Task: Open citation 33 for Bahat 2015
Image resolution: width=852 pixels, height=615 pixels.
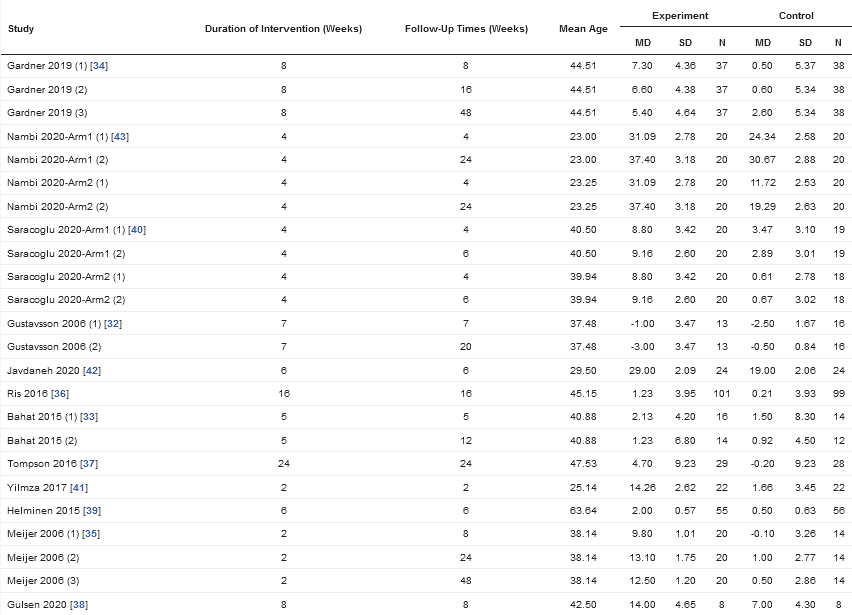Action: 88,417
